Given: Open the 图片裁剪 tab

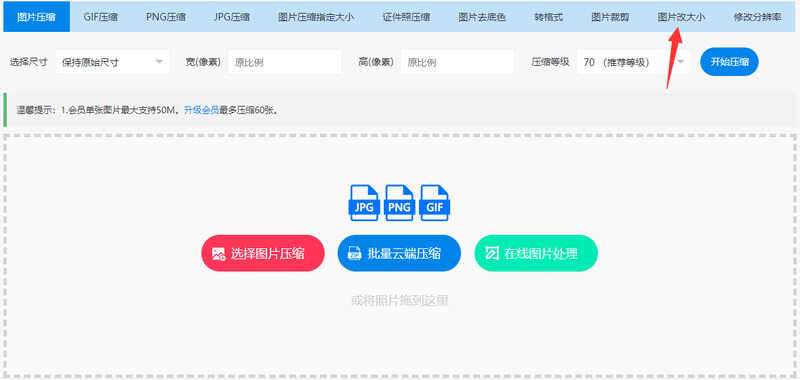Looking at the screenshot, I should [610, 17].
